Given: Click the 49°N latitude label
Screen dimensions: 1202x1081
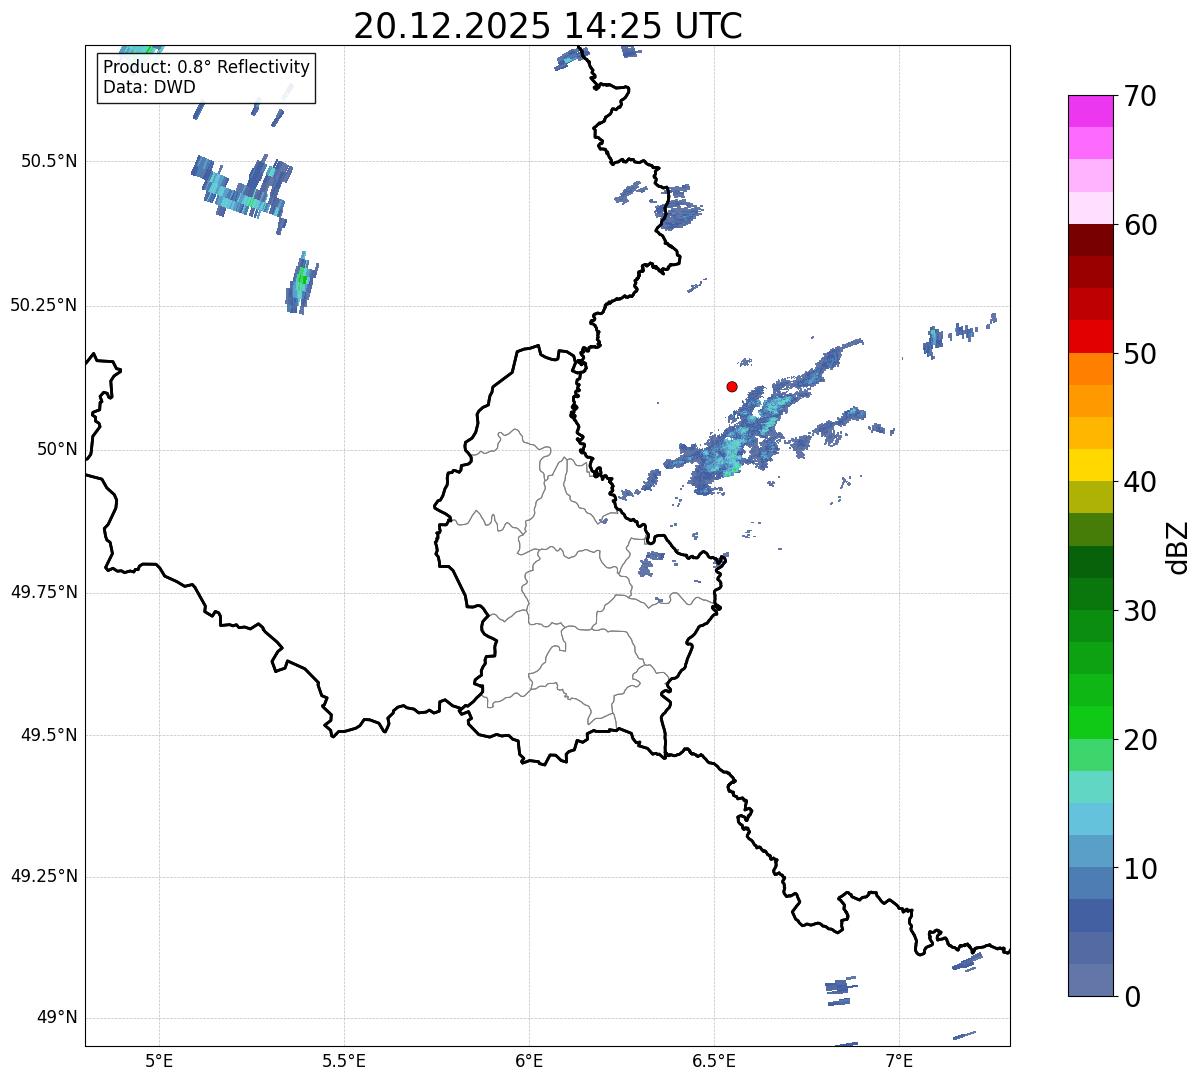Looking at the screenshot, I should click(x=57, y=1018).
